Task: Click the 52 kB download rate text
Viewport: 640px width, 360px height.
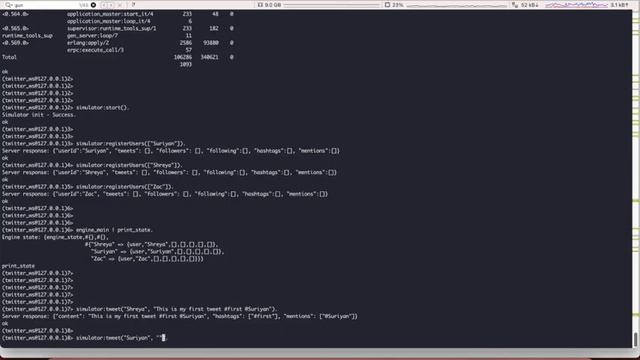Action: (x=529, y=5)
